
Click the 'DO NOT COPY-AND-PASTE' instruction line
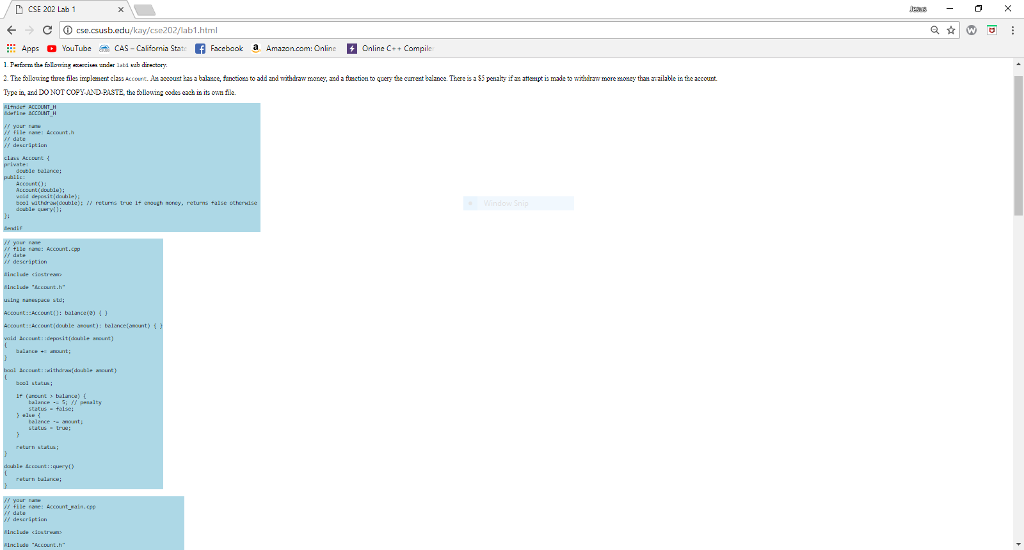[120, 93]
